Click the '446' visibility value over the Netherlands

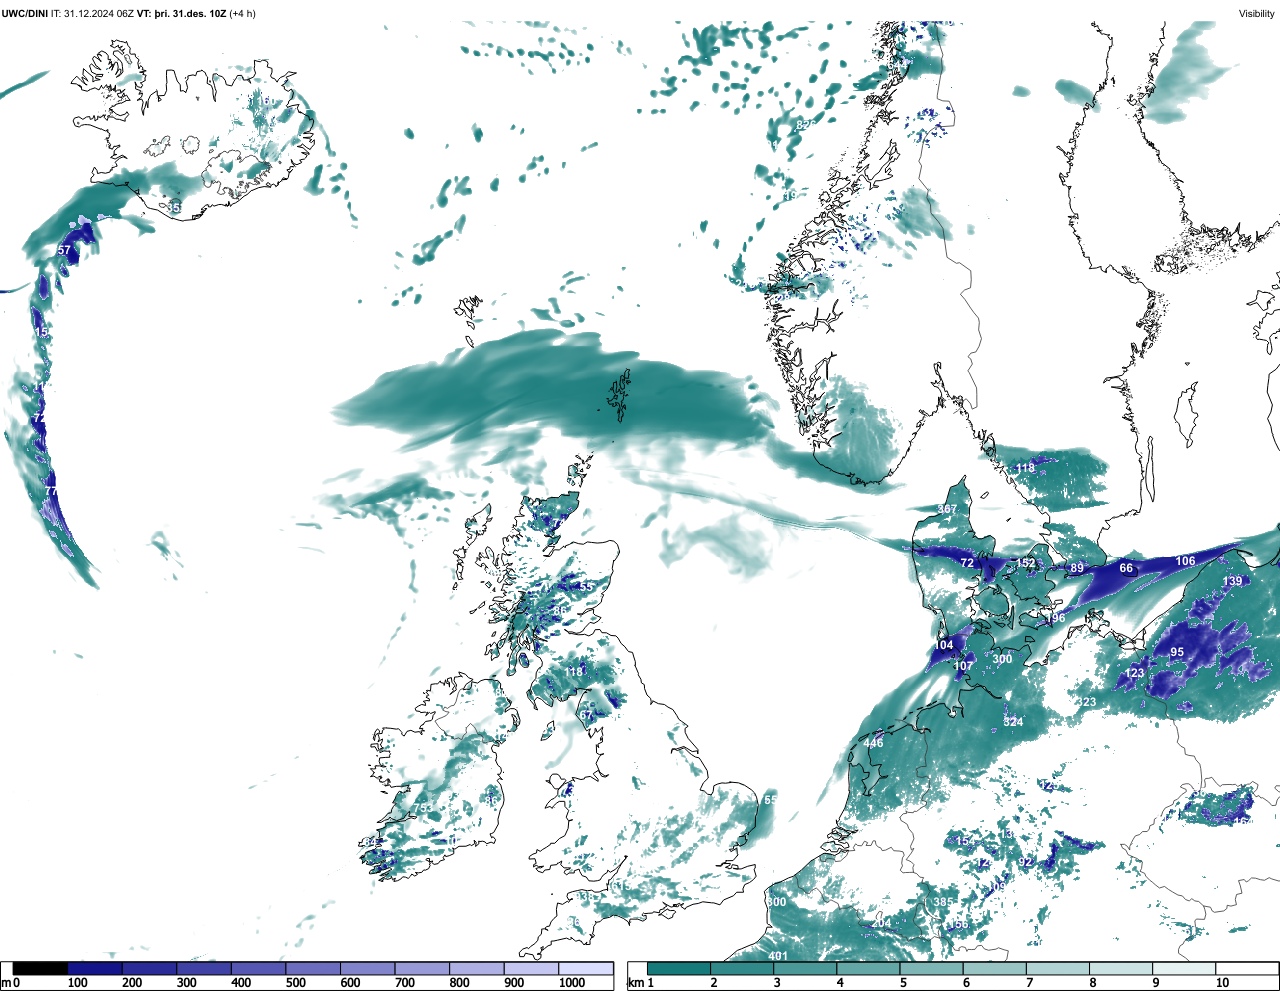pyautogui.click(x=873, y=743)
